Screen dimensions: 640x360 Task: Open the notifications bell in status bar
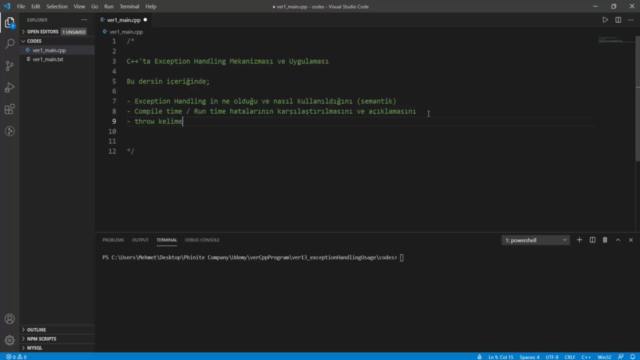(x=632, y=357)
